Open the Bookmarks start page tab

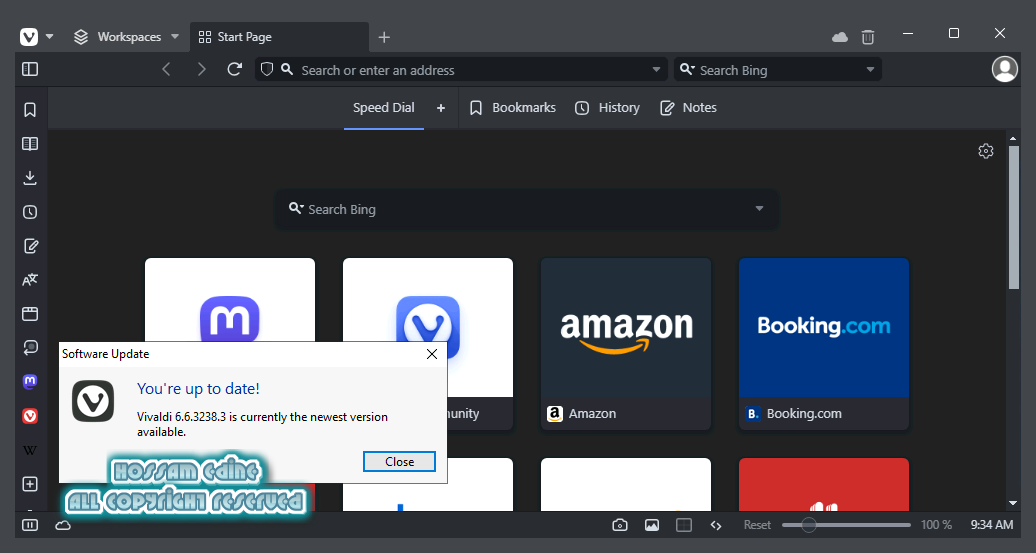512,108
